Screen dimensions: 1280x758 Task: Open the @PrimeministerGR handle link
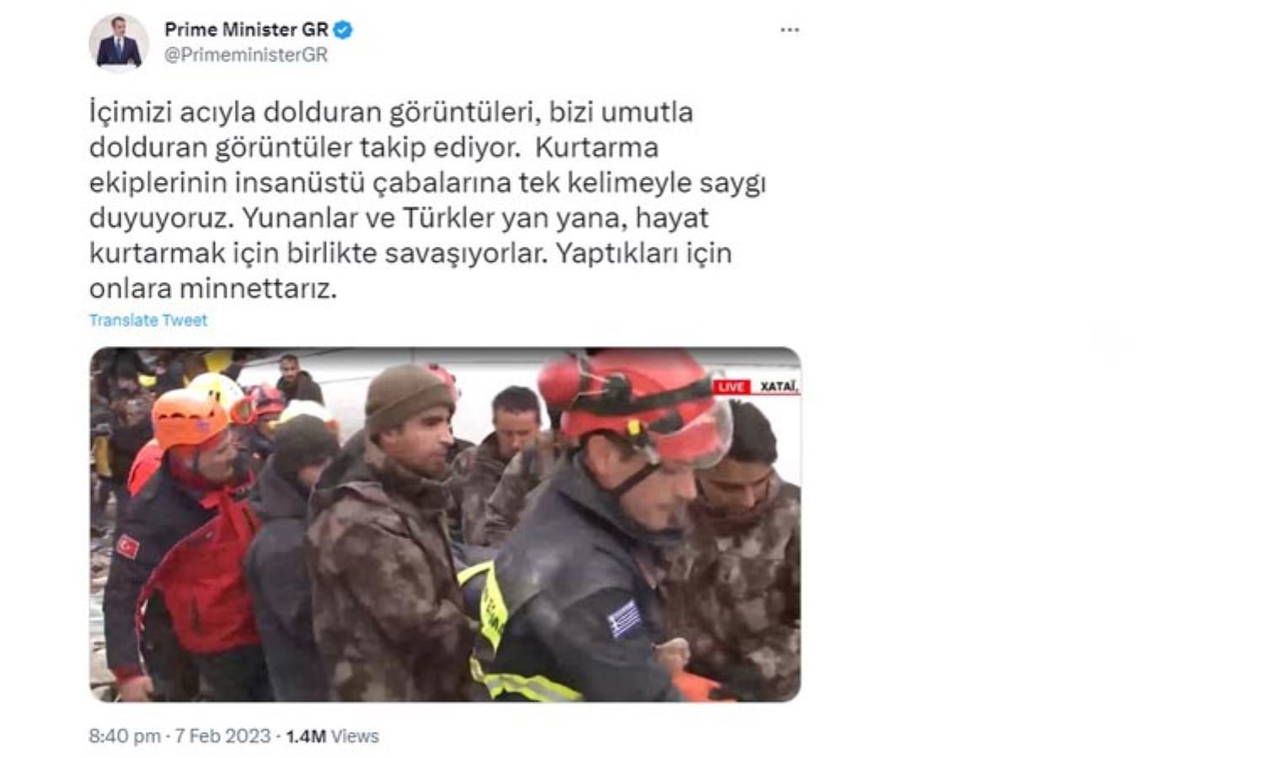(245, 55)
